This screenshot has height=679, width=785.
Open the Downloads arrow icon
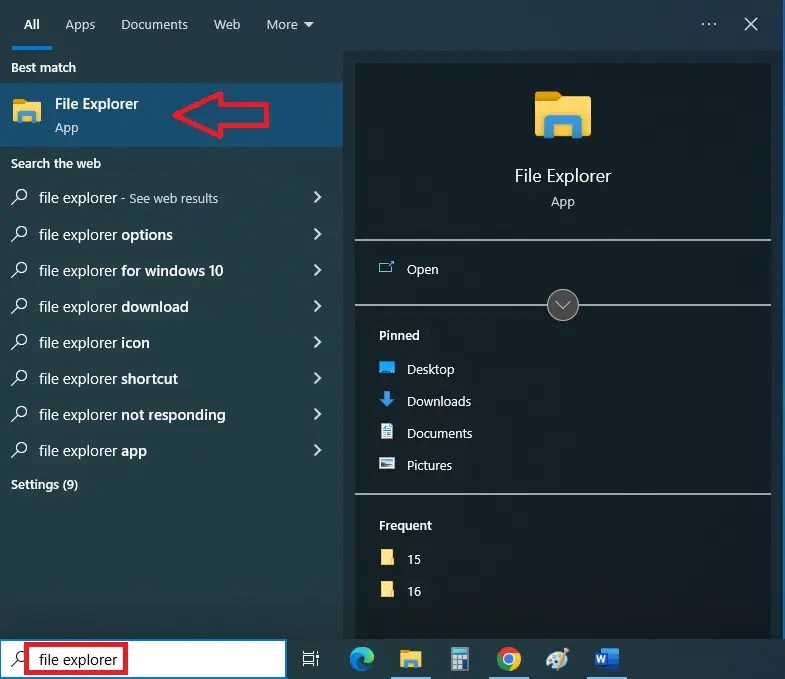386,400
